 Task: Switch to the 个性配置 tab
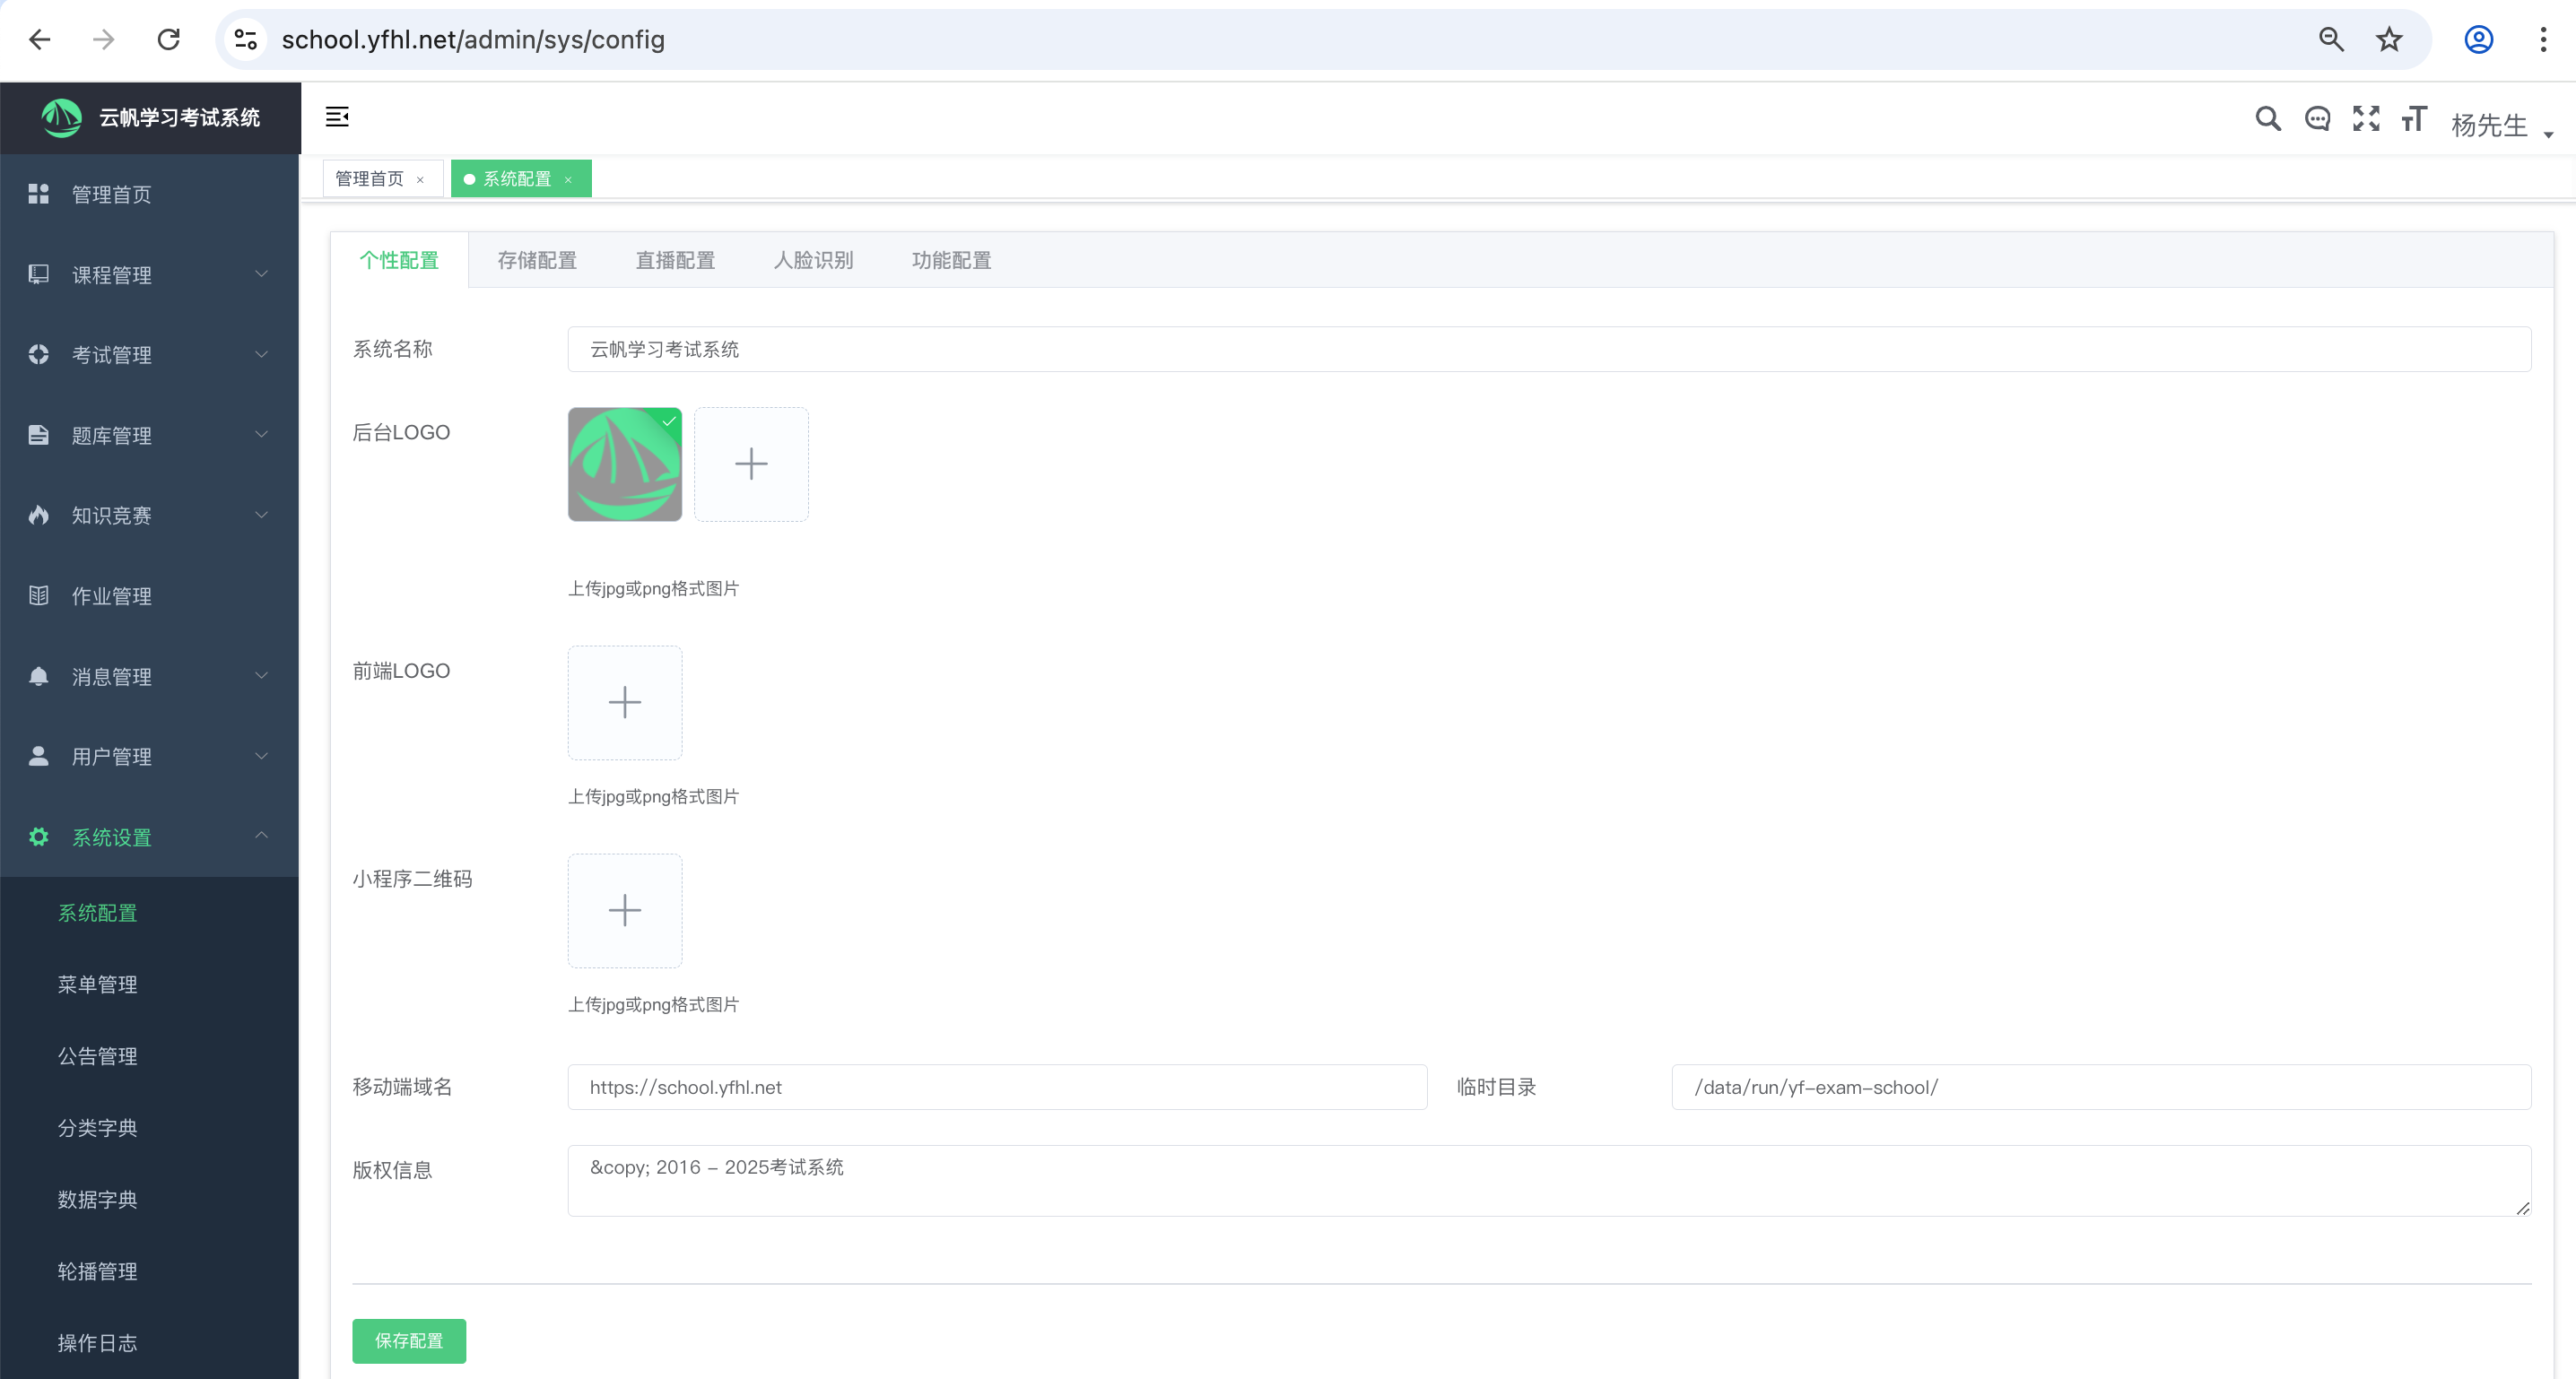[x=399, y=260]
